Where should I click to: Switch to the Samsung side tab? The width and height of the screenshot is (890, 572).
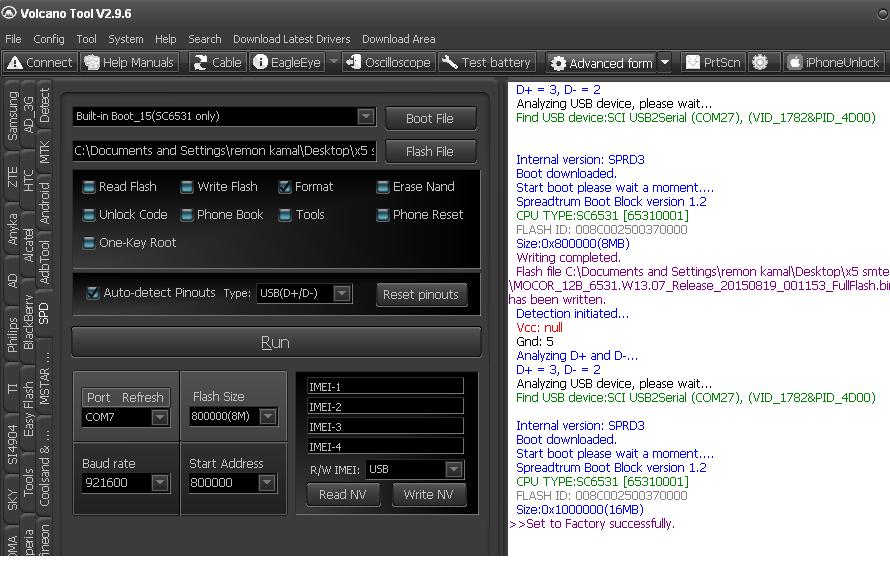[12, 116]
